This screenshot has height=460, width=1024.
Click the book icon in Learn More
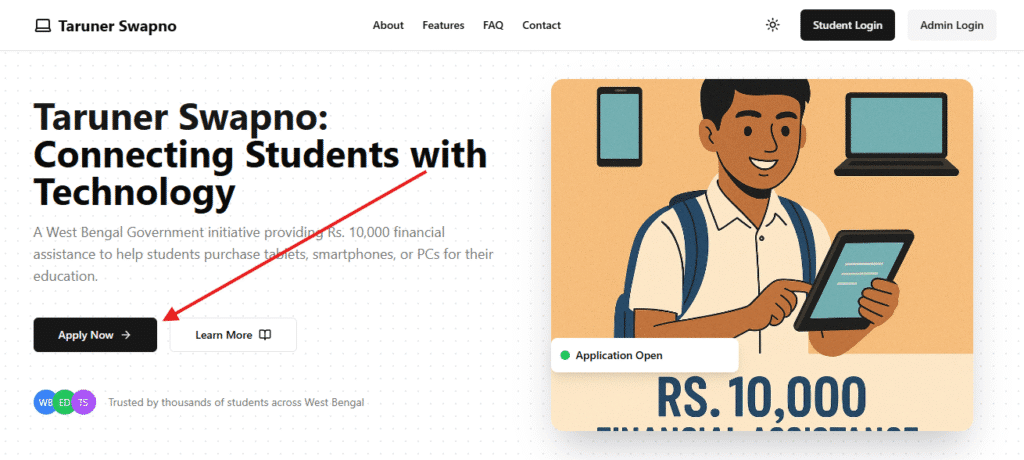click(265, 335)
